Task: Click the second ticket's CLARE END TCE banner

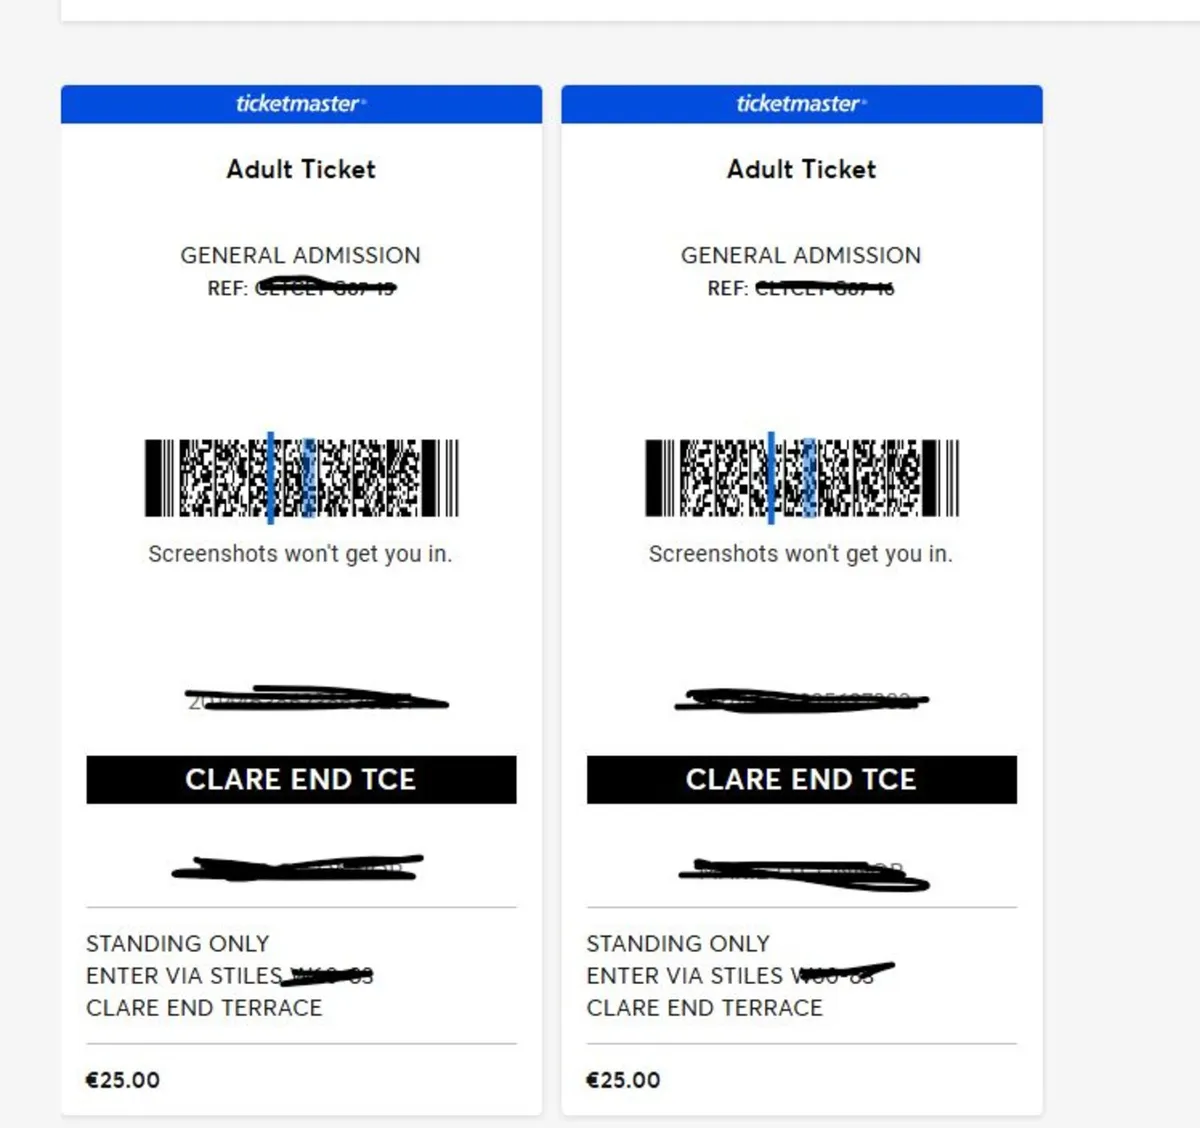Action: coord(801,780)
